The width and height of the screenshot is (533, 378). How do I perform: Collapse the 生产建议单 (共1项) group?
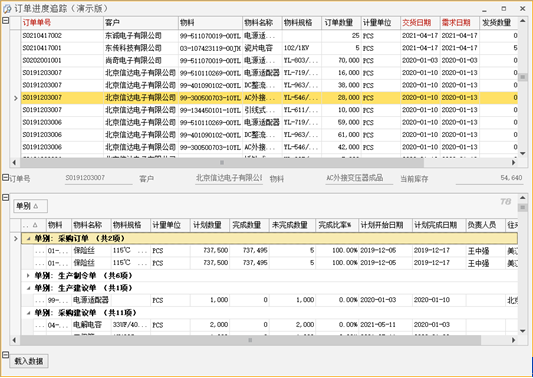click(29, 288)
